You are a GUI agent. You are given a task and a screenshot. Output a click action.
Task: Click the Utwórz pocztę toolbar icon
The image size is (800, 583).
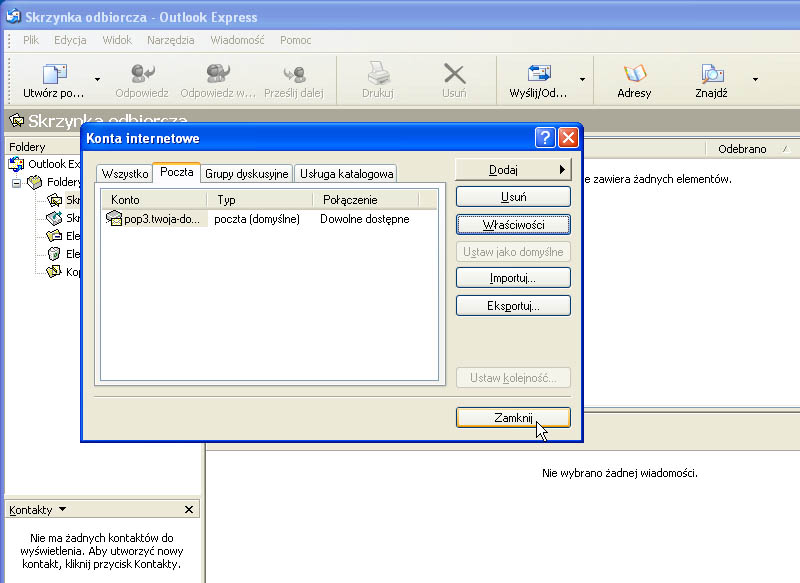(x=55, y=74)
